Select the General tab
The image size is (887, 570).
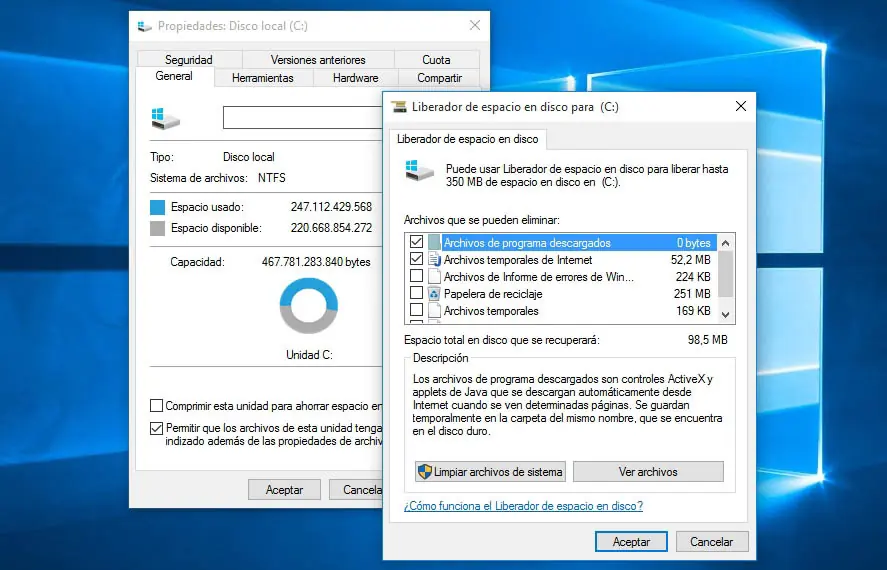pyautogui.click(x=174, y=76)
